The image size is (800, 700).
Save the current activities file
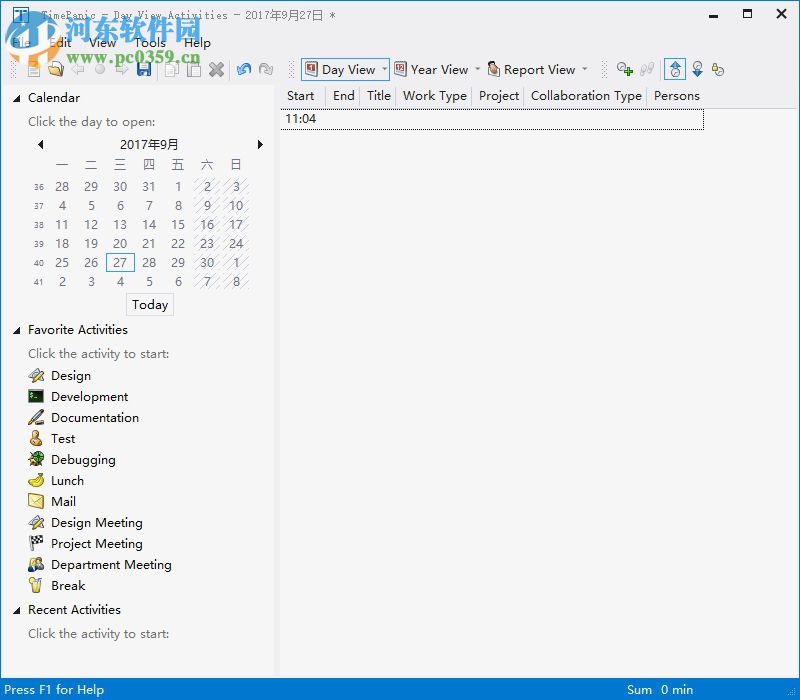tap(143, 69)
